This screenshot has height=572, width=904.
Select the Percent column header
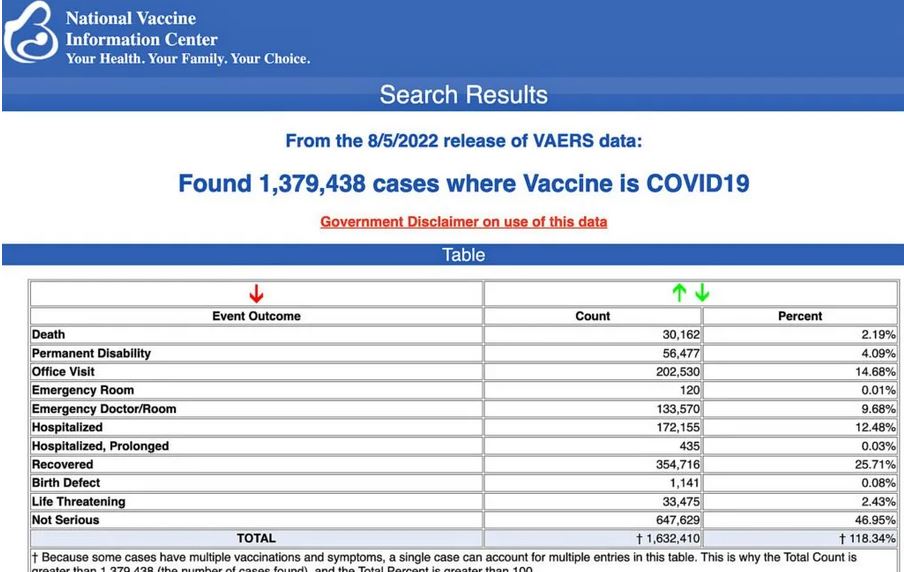point(800,316)
